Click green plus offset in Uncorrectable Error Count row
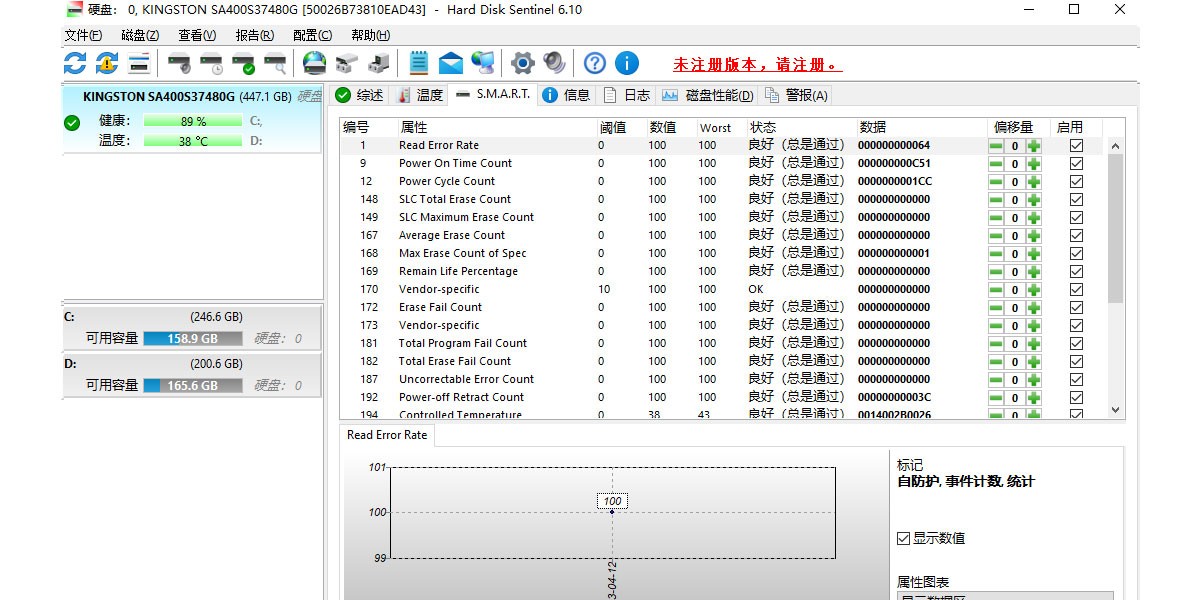The height and width of the screenshot is (600, 1200). click(1033, 380)
